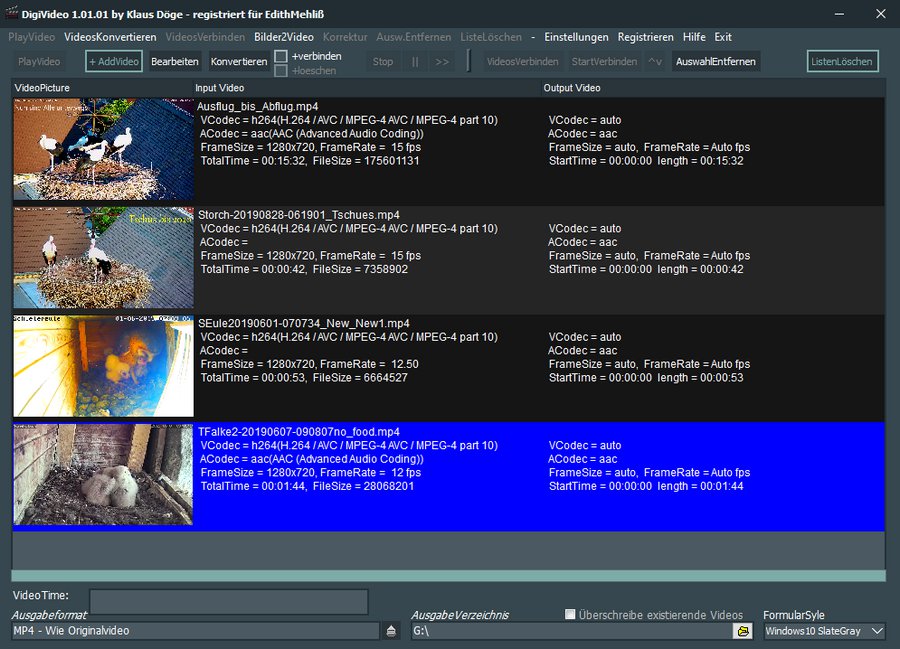Viewport: 900px width, 649px height.
Task: Click the fast-forward (>>) icon
Action: tap(443, 61)
